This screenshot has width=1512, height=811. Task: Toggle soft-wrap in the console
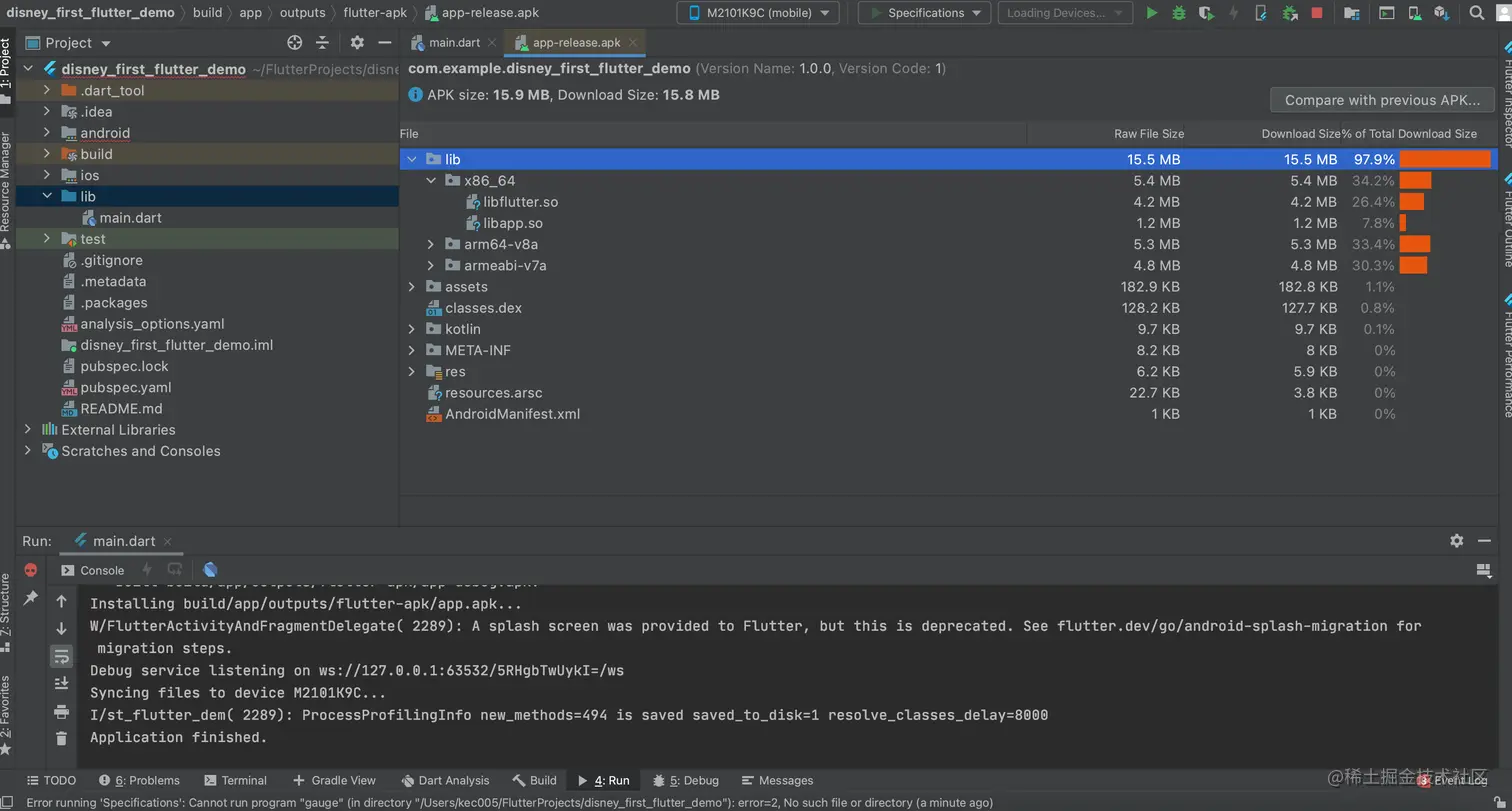click(x=62, y=656)
